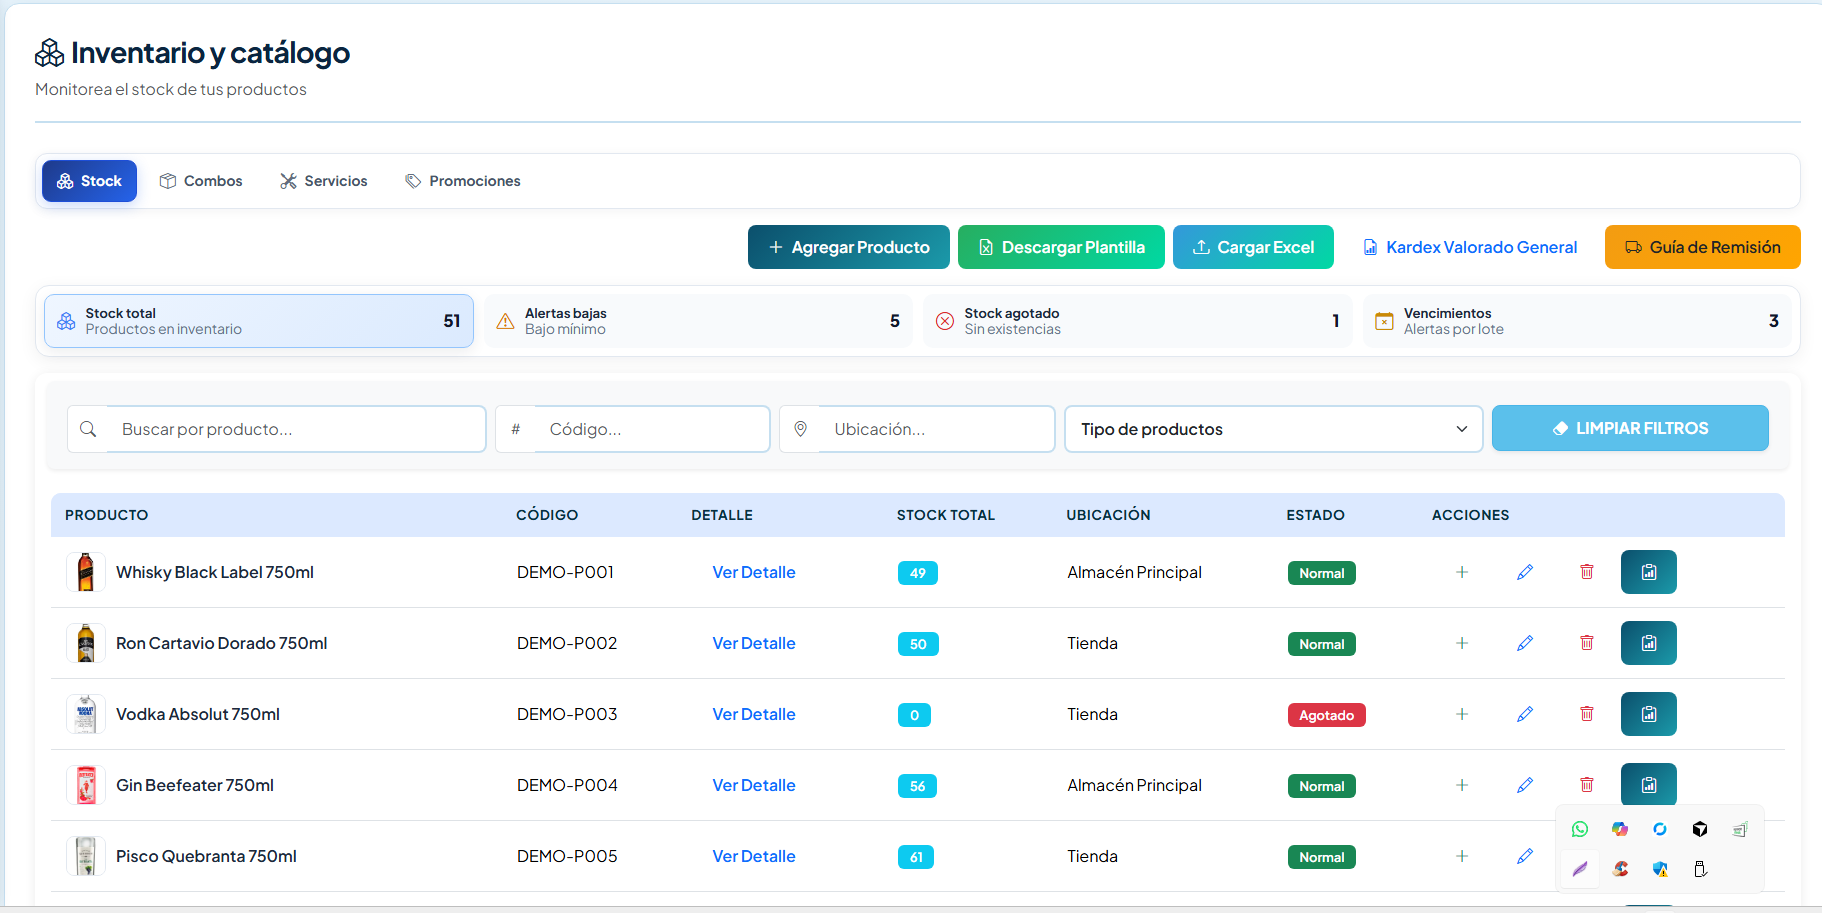Click the Cargar Excel button
Viewport: 1822px width, 913px height.
[1253, 247]
